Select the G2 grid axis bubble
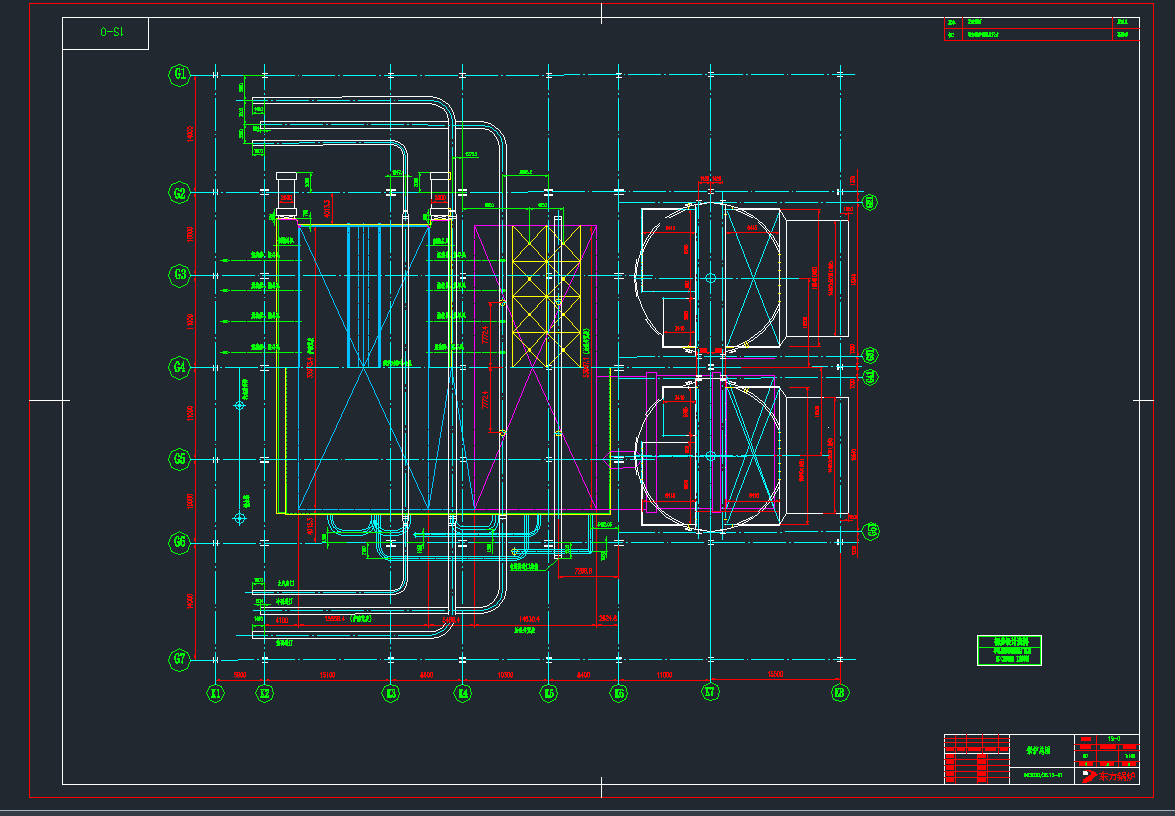Image resolution: width=1175 pixels, height=816 pixels. click(180, 193)
